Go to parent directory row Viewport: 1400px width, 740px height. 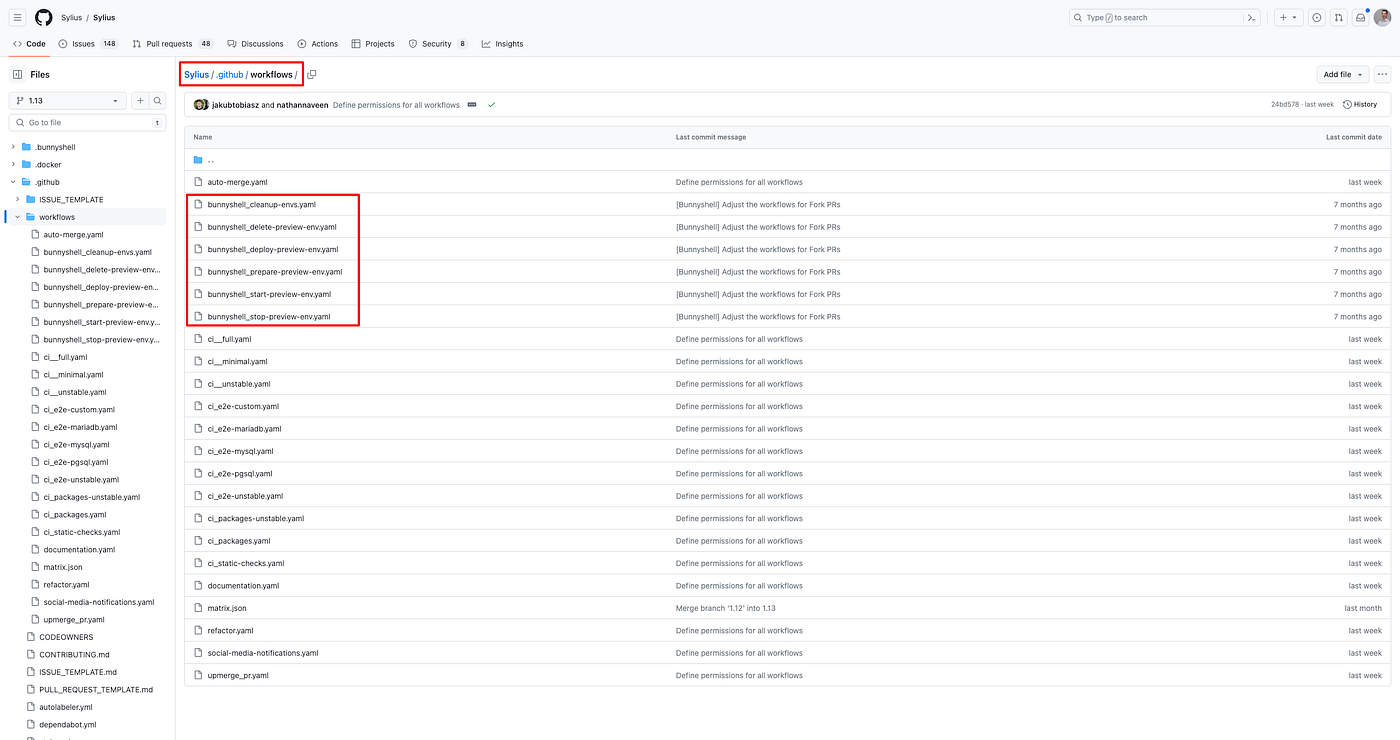tap(787, 159)
